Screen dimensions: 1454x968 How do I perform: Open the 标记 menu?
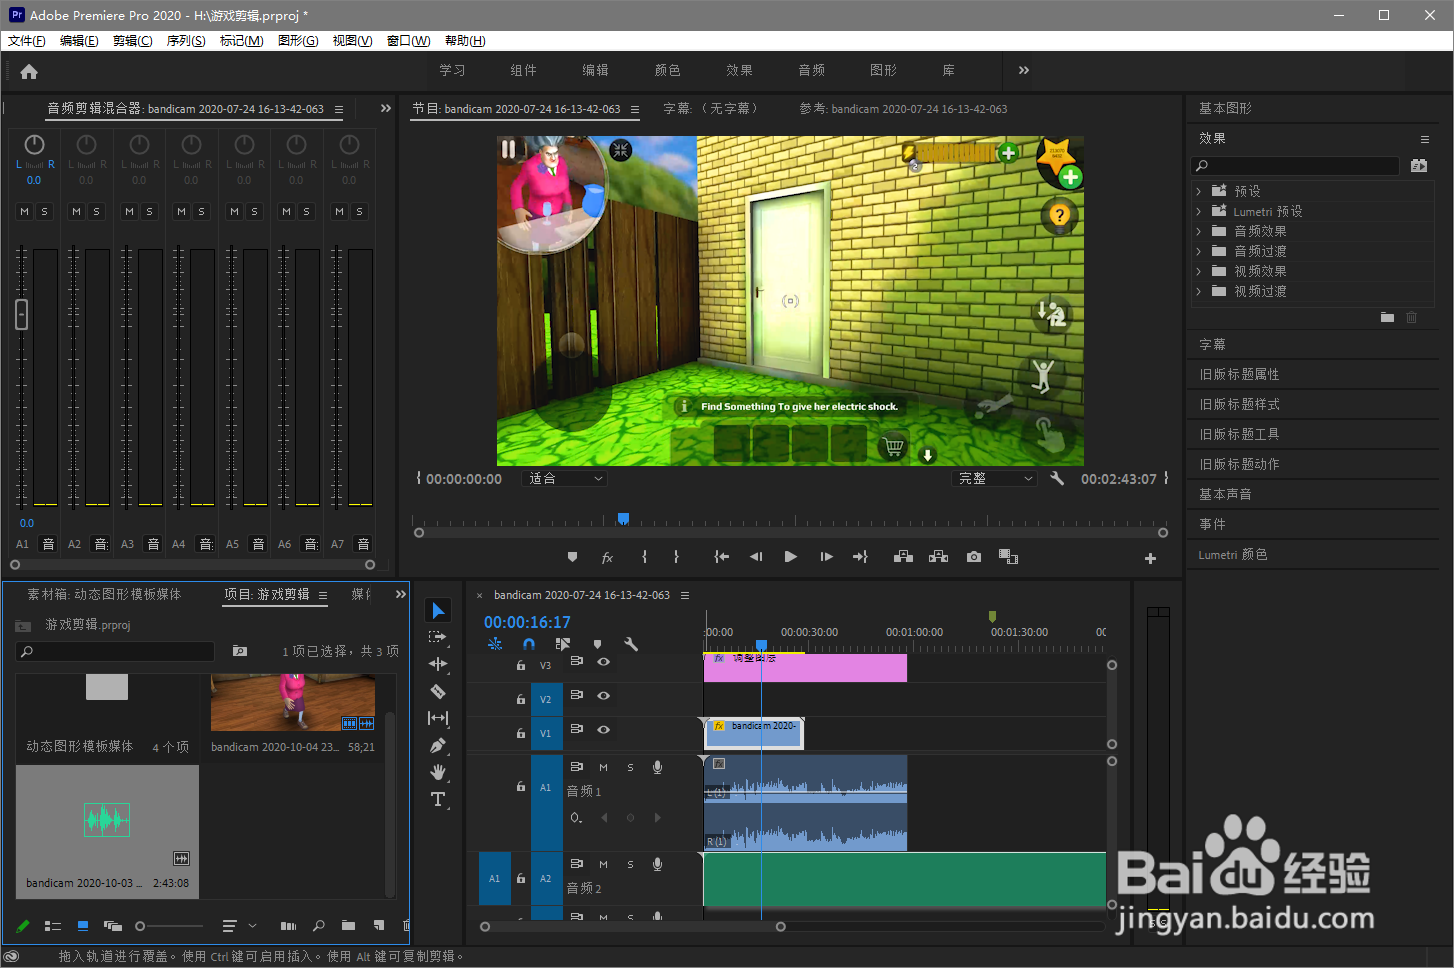241,41
